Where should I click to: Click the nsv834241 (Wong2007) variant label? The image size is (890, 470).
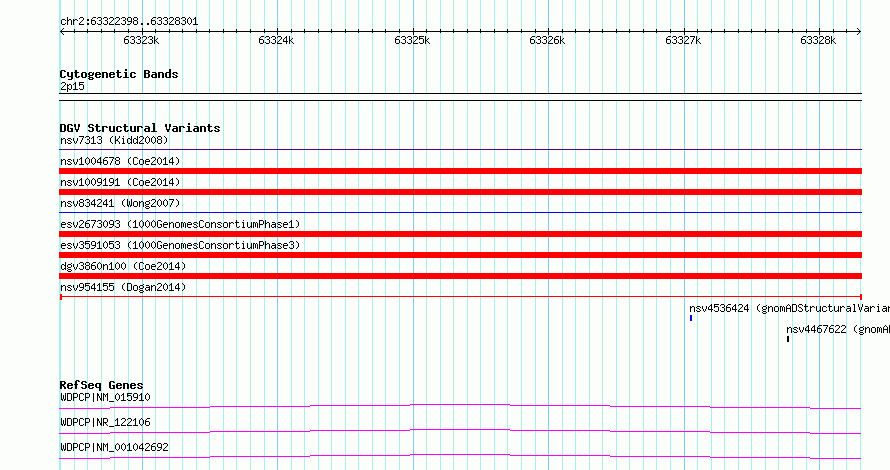coord(120,203)
